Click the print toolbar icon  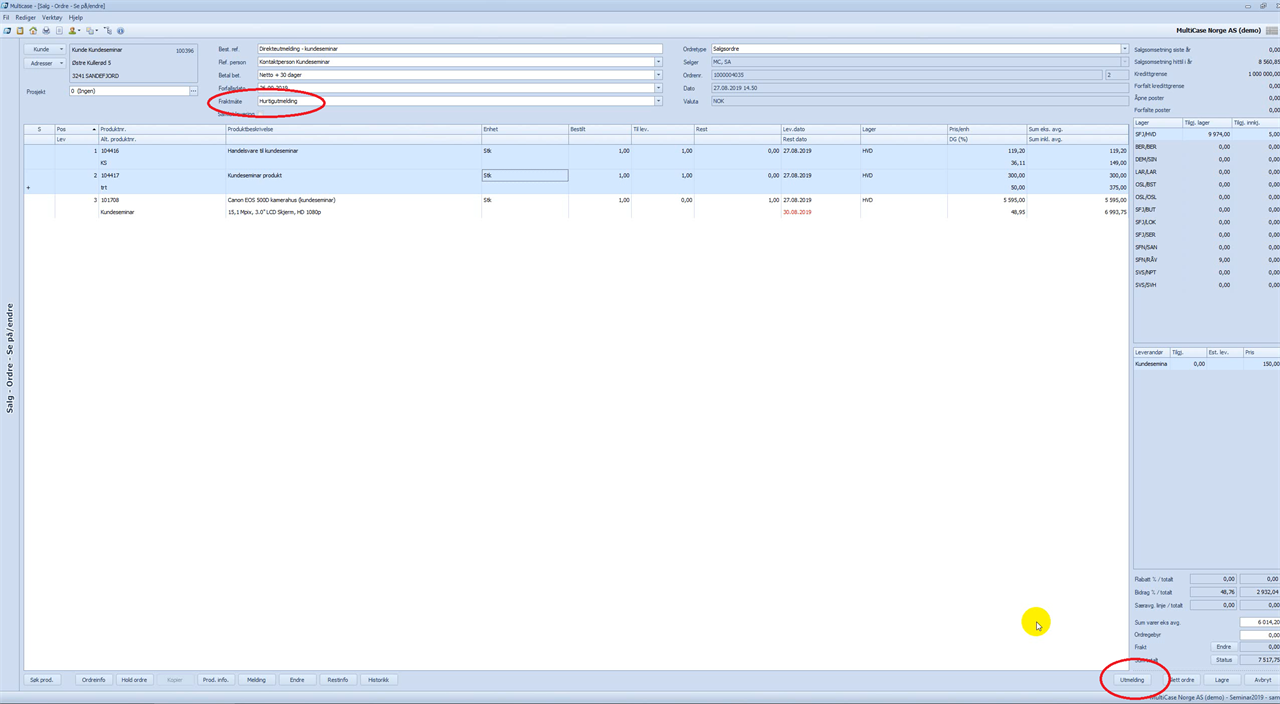pos(46,31)
